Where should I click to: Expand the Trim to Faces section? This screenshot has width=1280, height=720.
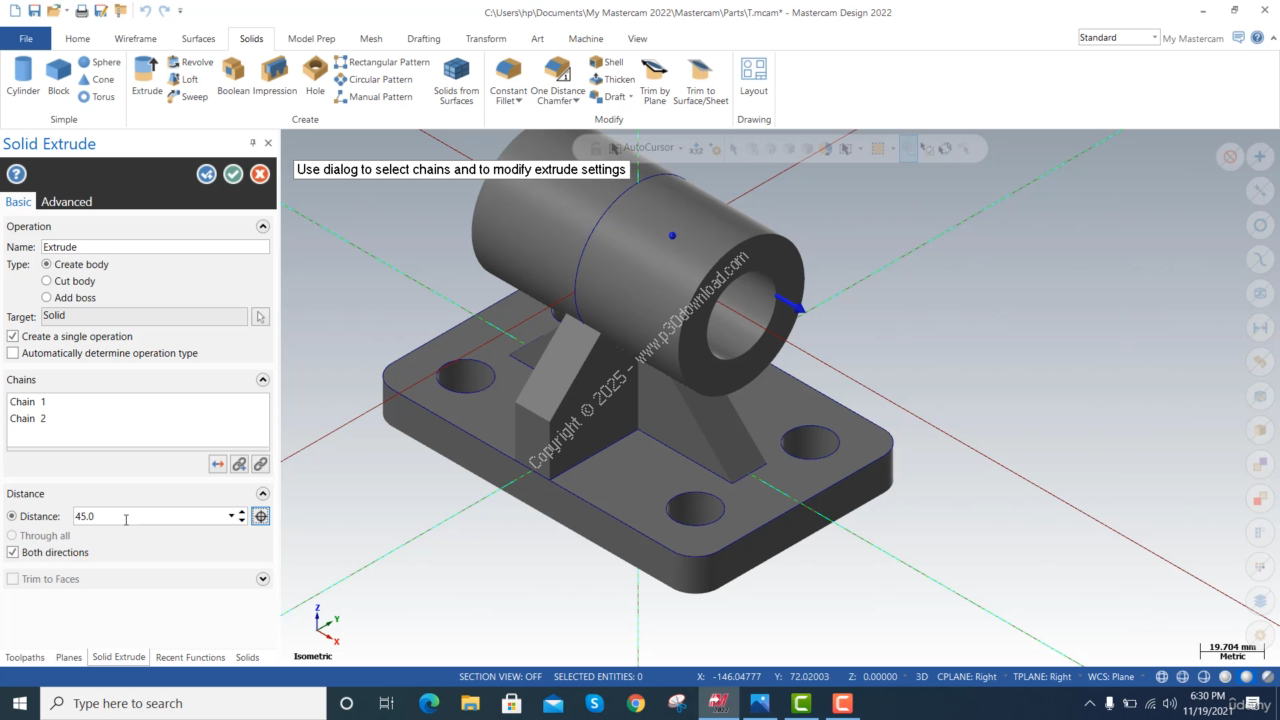point(263,579)
